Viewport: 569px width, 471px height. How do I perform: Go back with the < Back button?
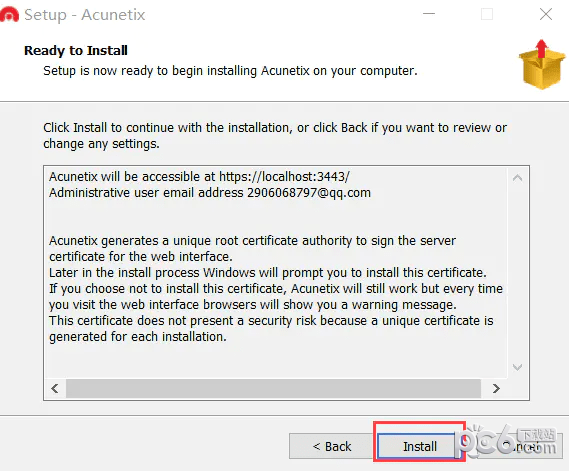[332, 446]
